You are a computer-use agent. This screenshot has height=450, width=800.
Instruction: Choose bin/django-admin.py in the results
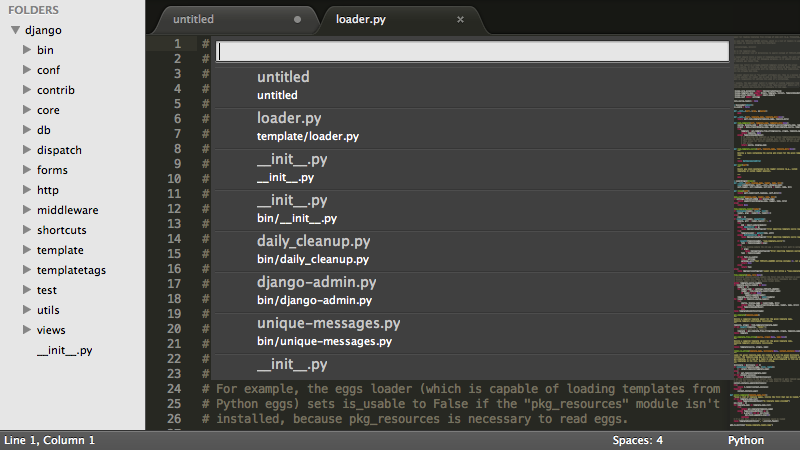pyautogui.click(x=472, y=292)
